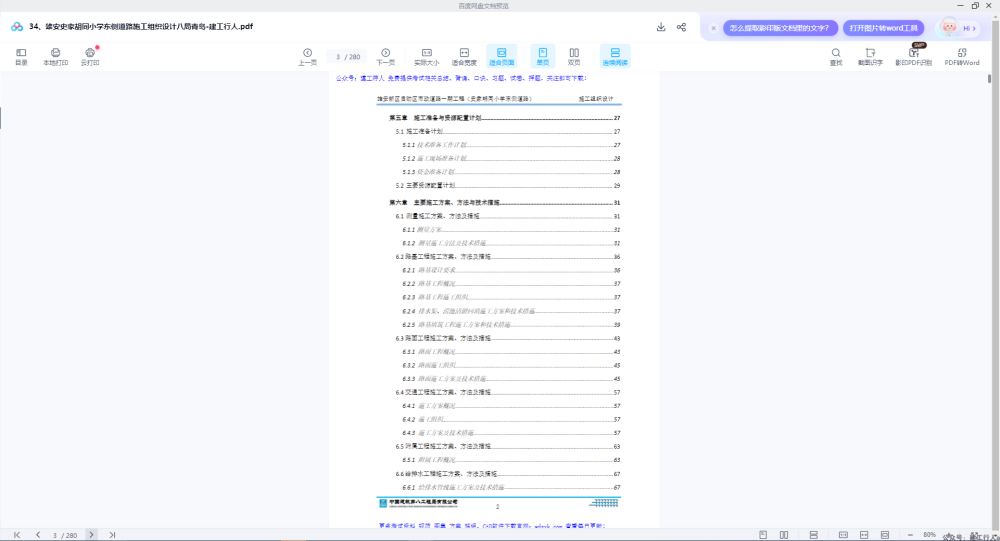
Task: Click the vertical scrollbar thumb
Action: (x=989, y=79)
